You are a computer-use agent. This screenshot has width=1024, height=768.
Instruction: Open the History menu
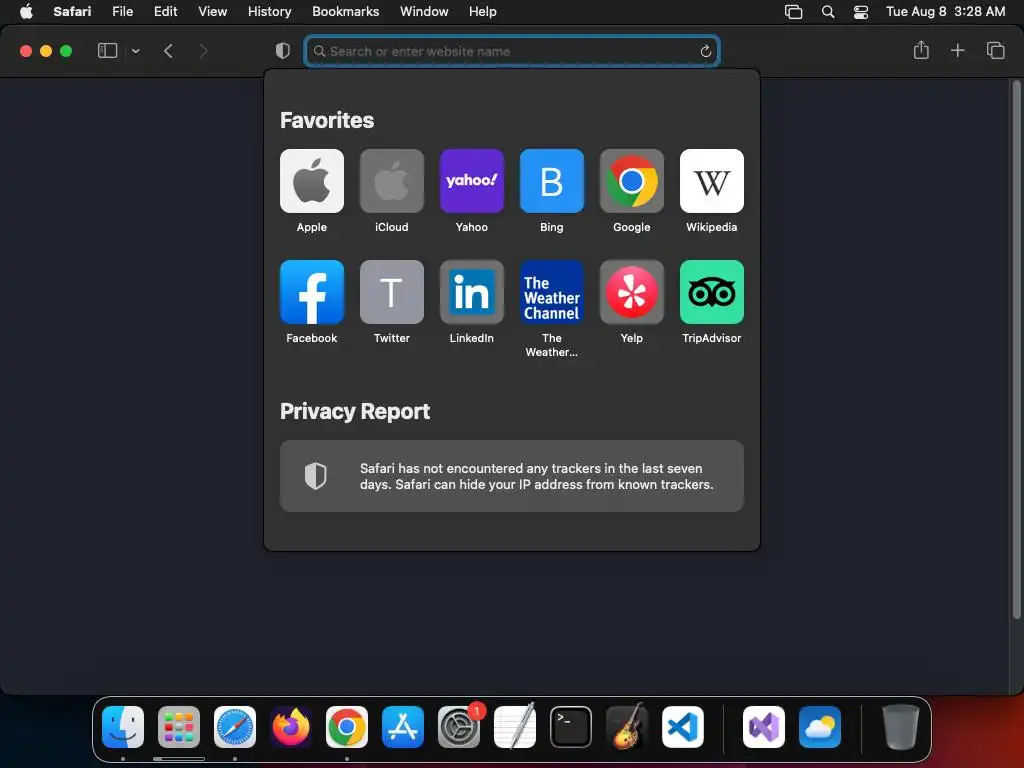pyautogui.click(x=270, y=12)
